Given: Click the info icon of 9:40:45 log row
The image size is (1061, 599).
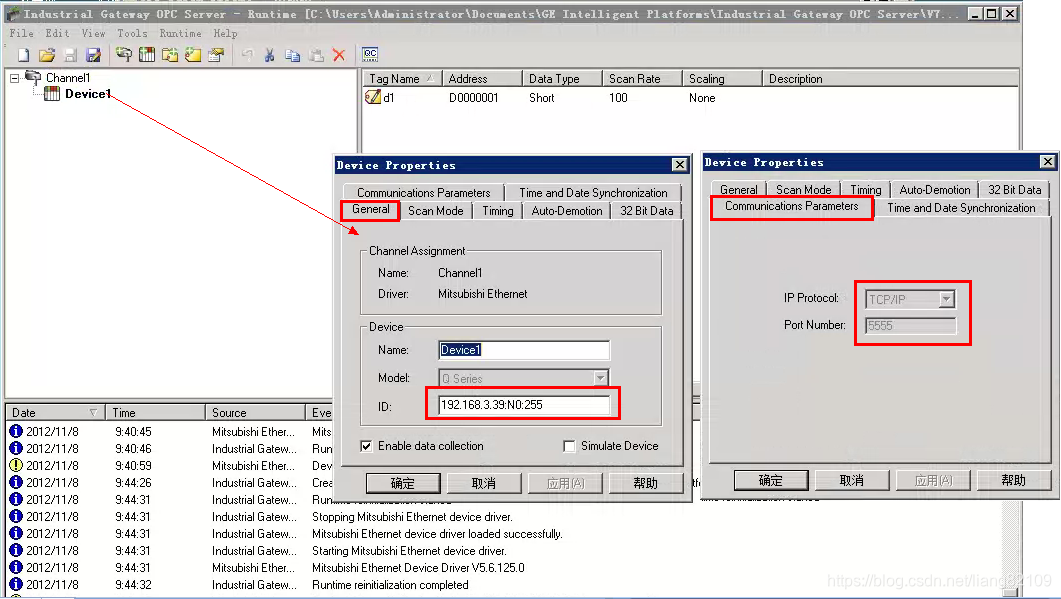Looking at the screenshot, I should tap(16, 431).
